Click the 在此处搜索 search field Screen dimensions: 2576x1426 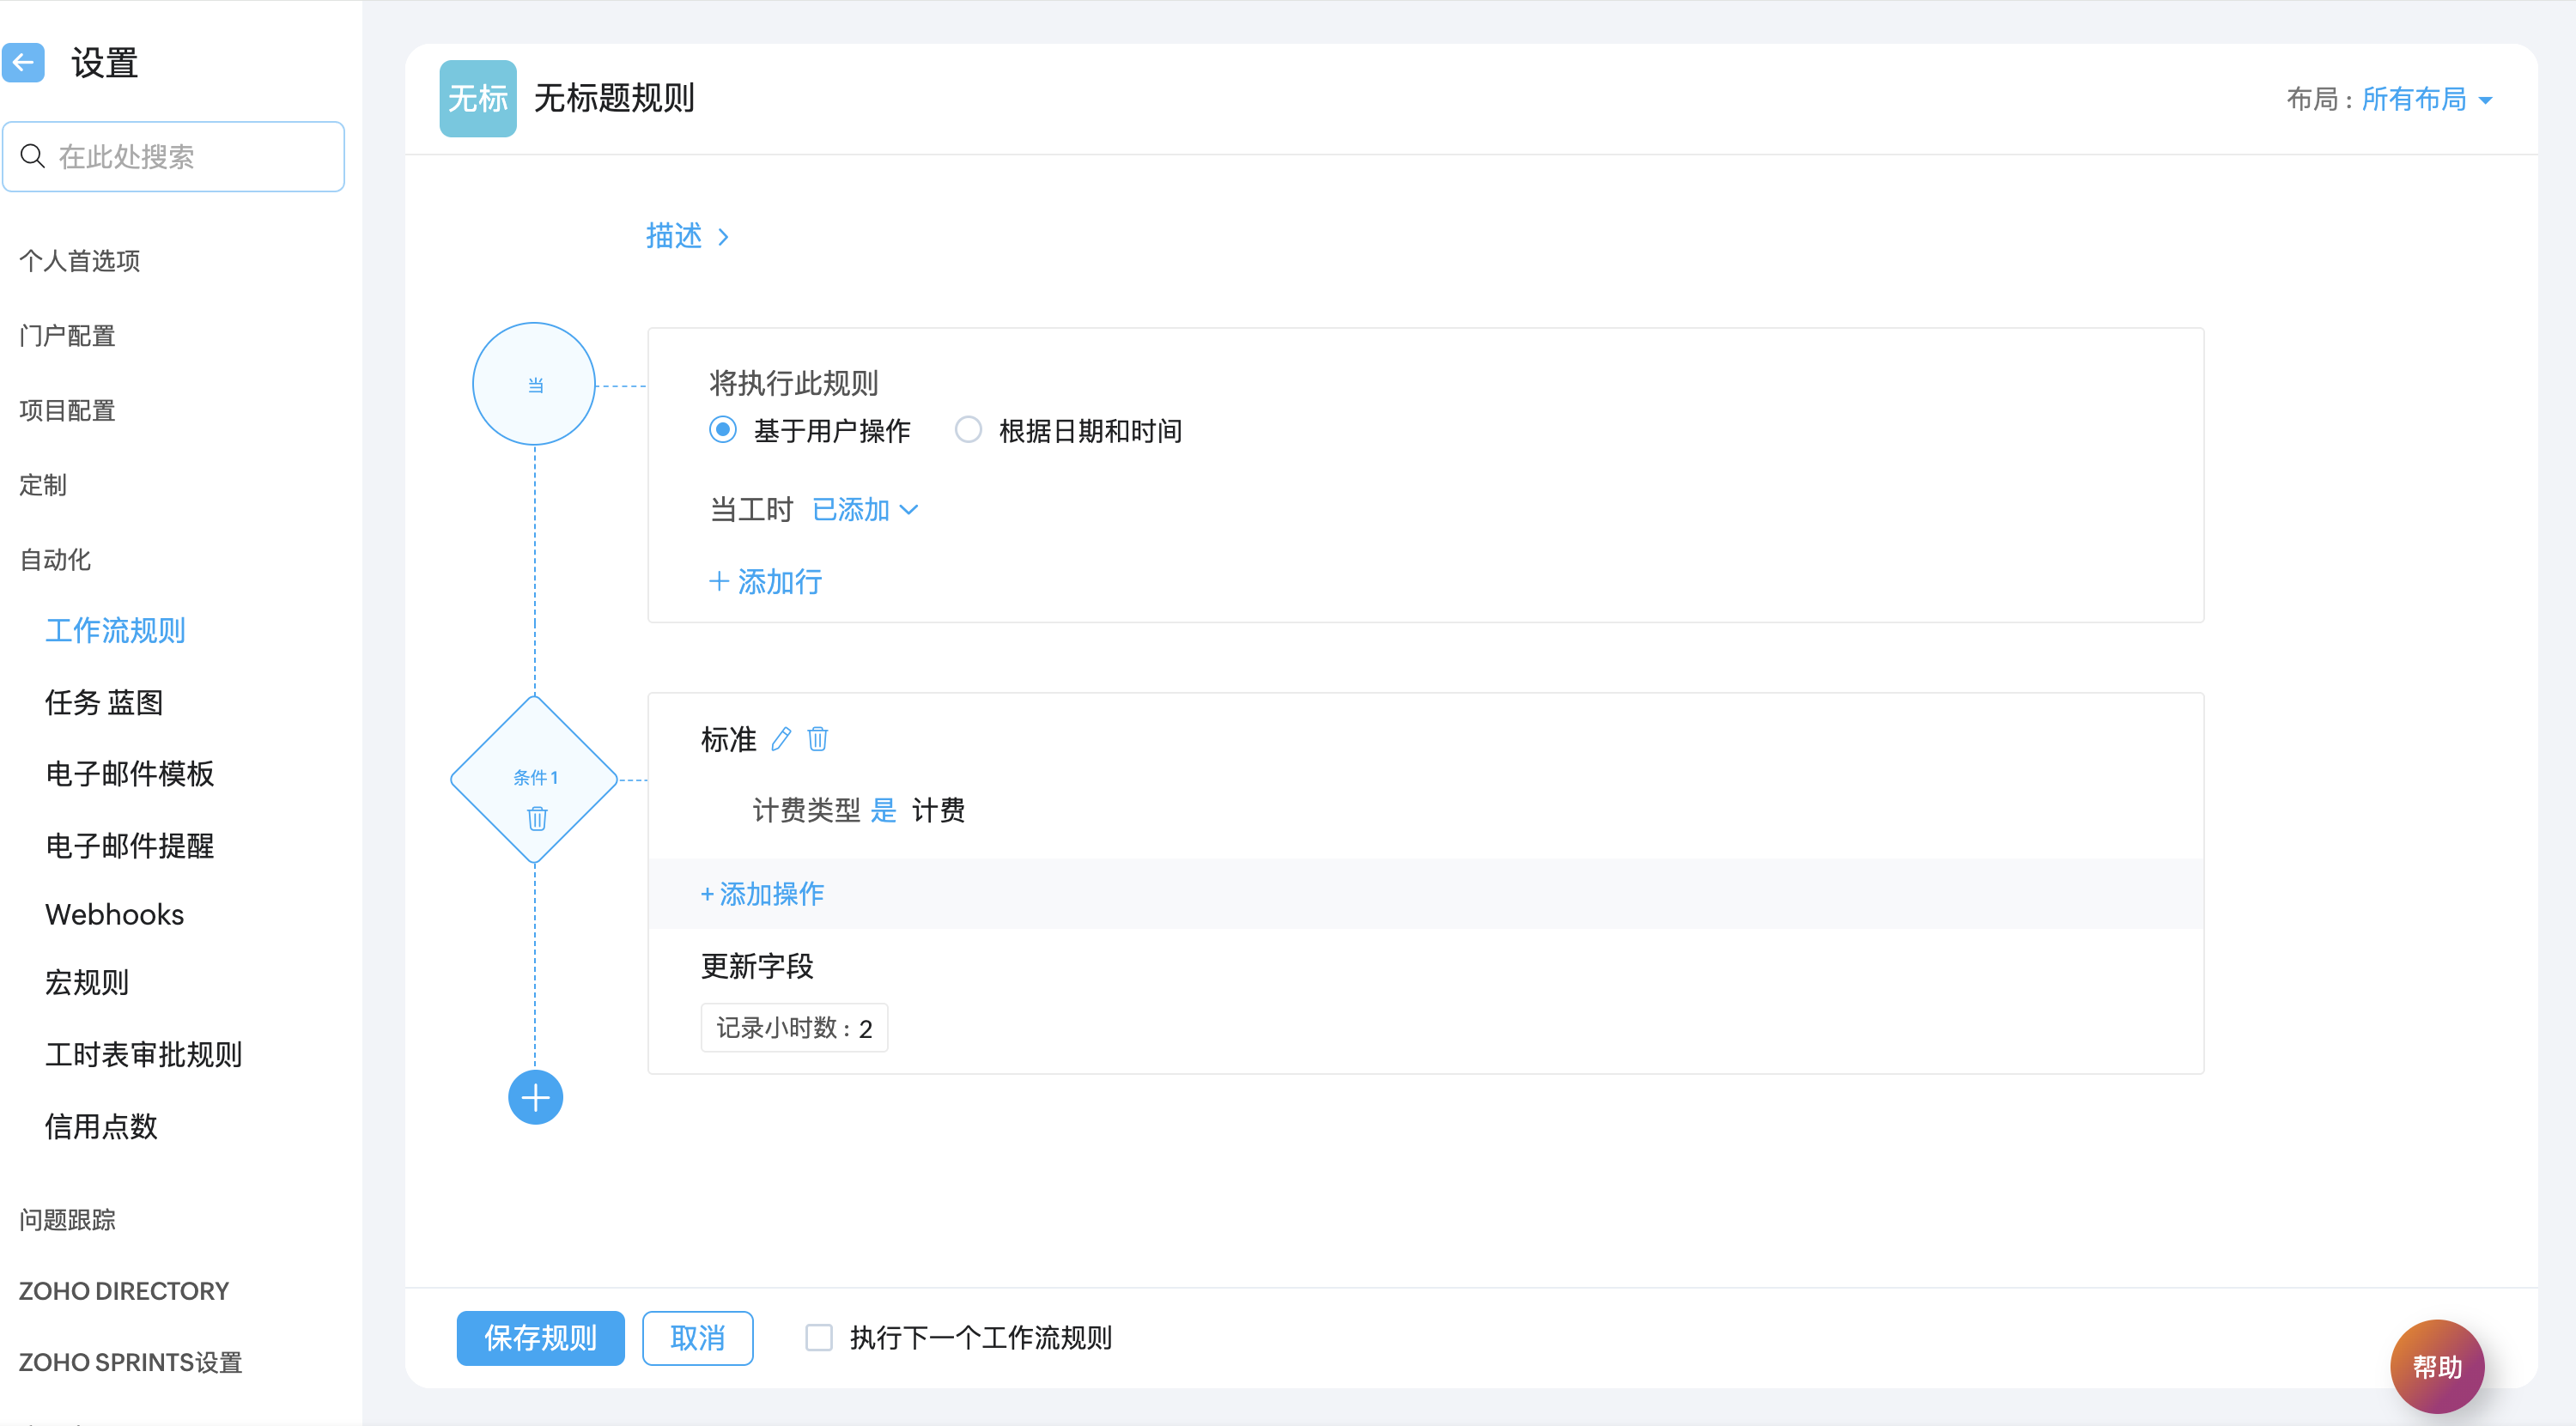click(x=174, y=156)
